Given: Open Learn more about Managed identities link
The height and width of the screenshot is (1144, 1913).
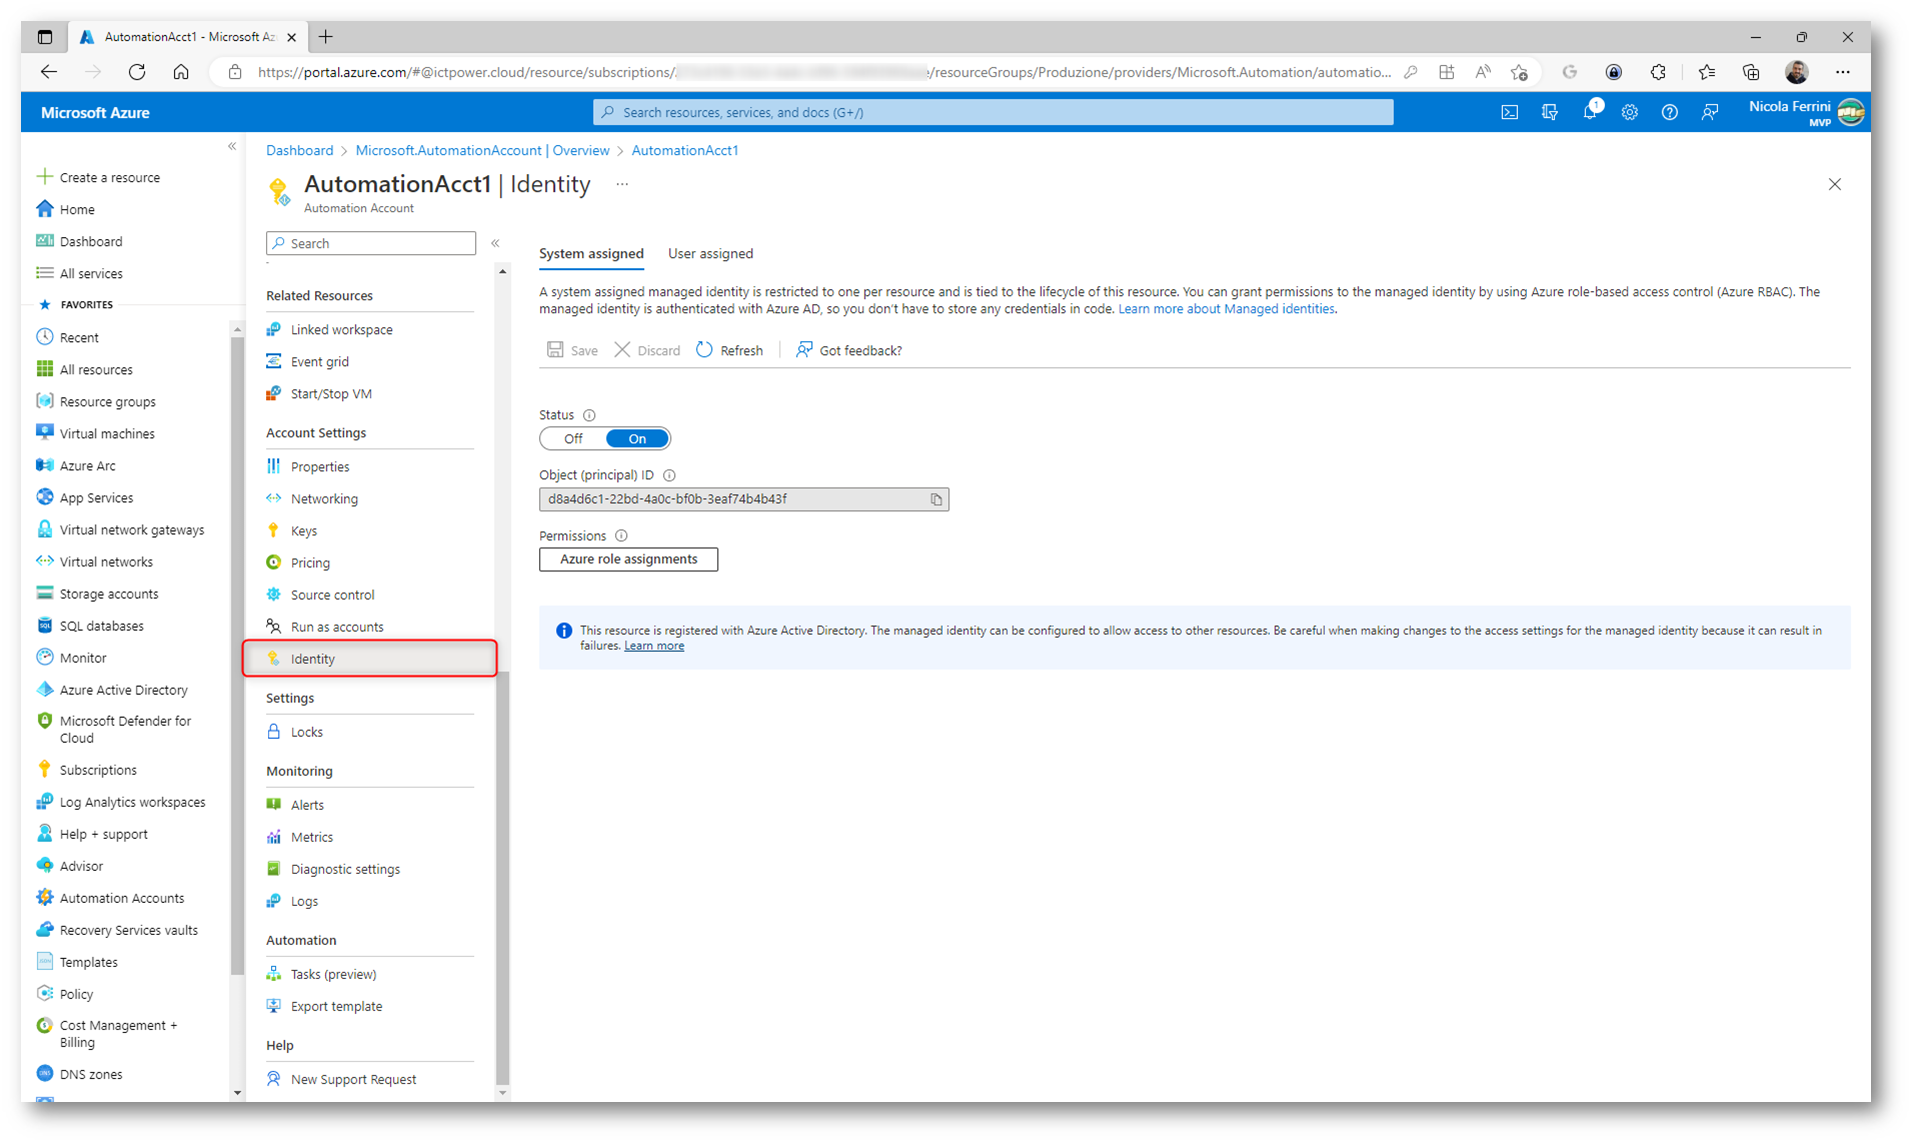Looking at the screenshot, I should tap(1225, 309).
